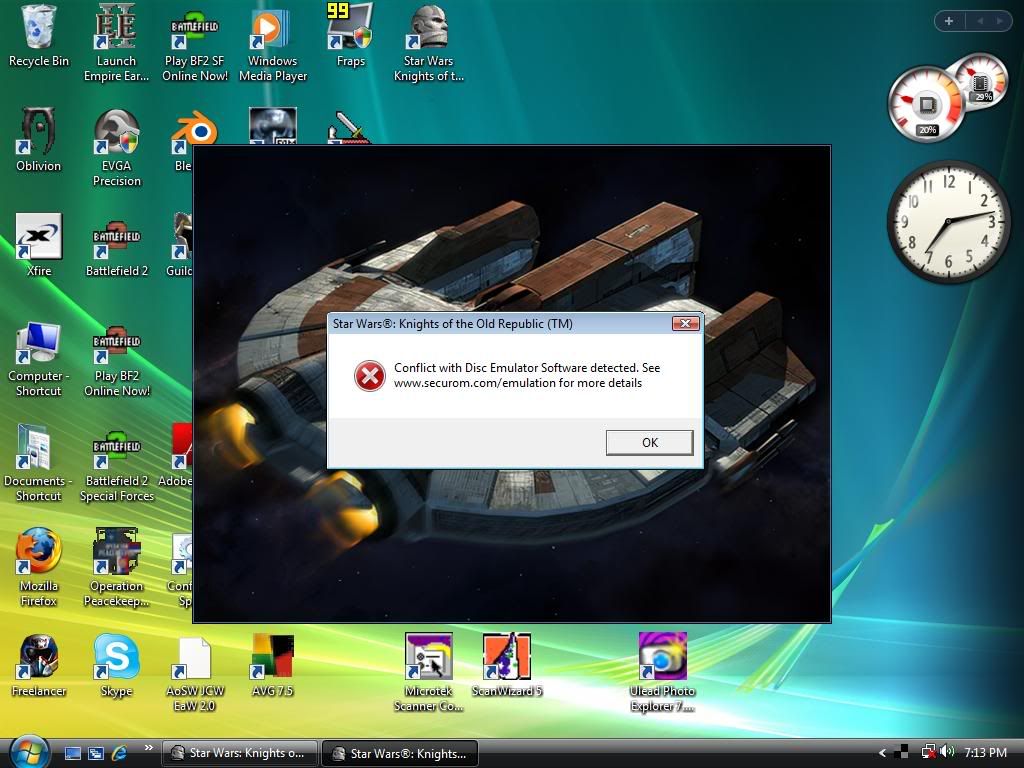The width and height of the screenshot is (1024, 768).
Task: Click the Show Desktop quick launch icon
Action: point(72,753)
